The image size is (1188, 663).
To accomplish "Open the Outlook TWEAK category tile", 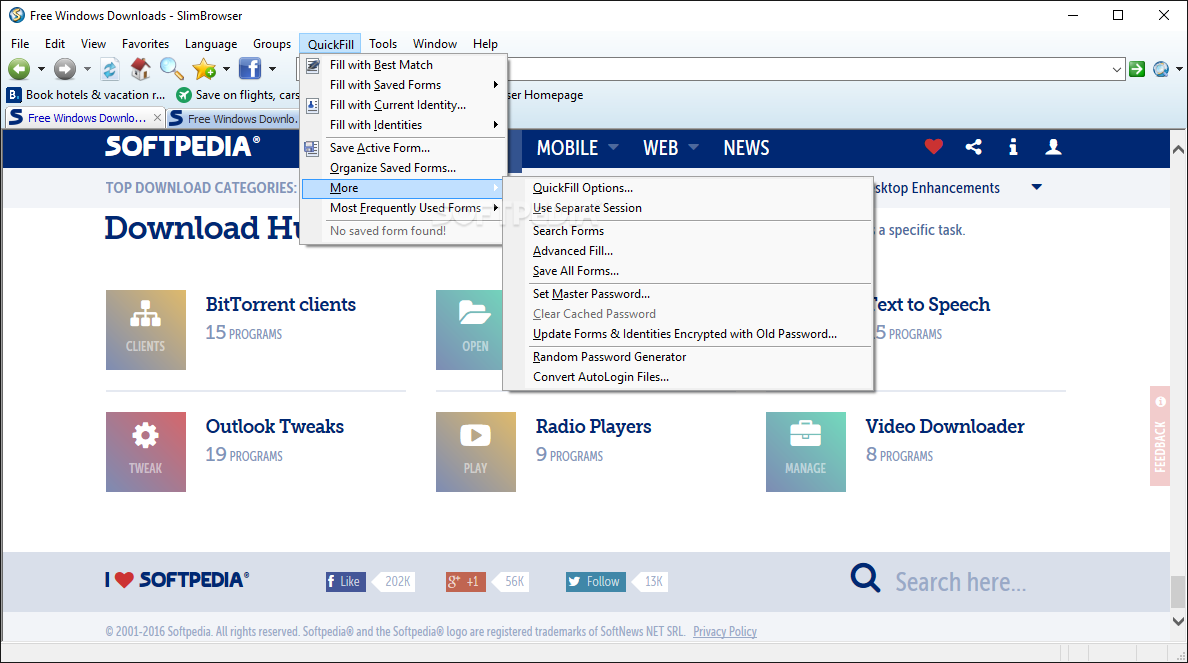I will pos(145,452).
